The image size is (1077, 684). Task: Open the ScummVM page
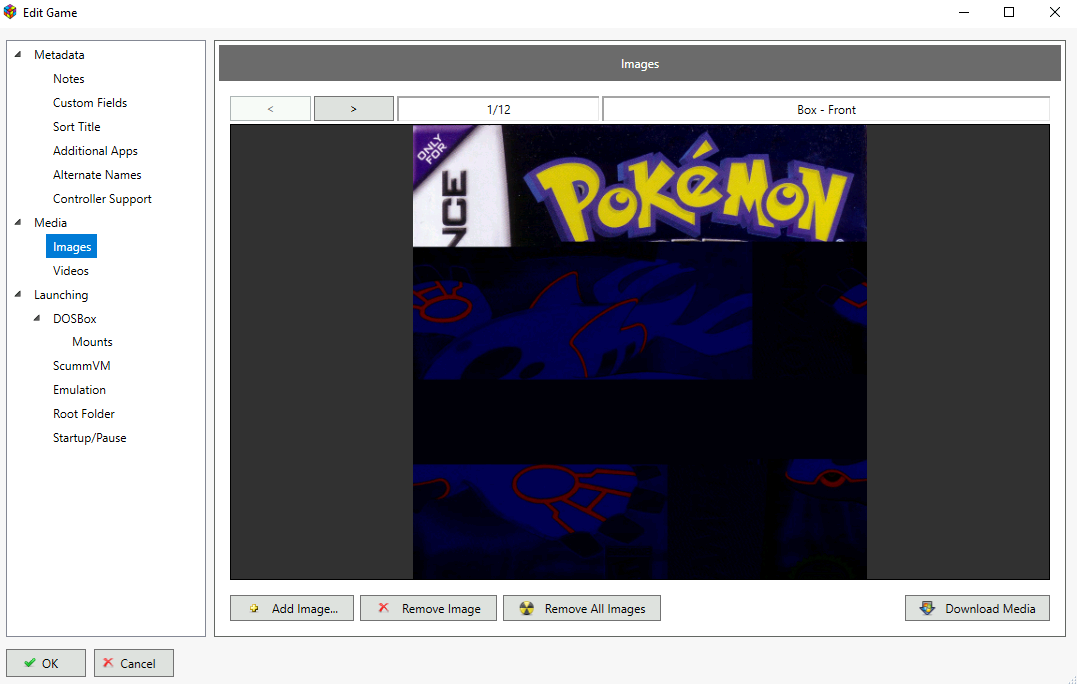(x=82, y=366)
